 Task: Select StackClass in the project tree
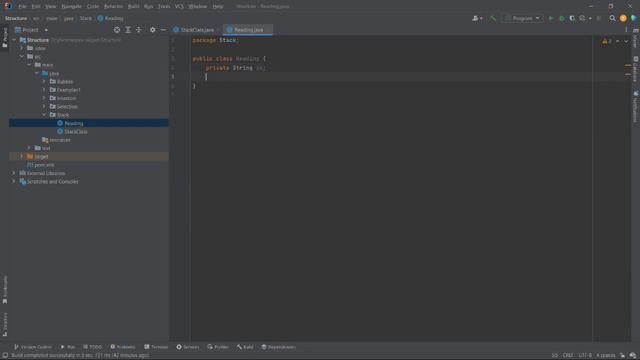(76, 132)
